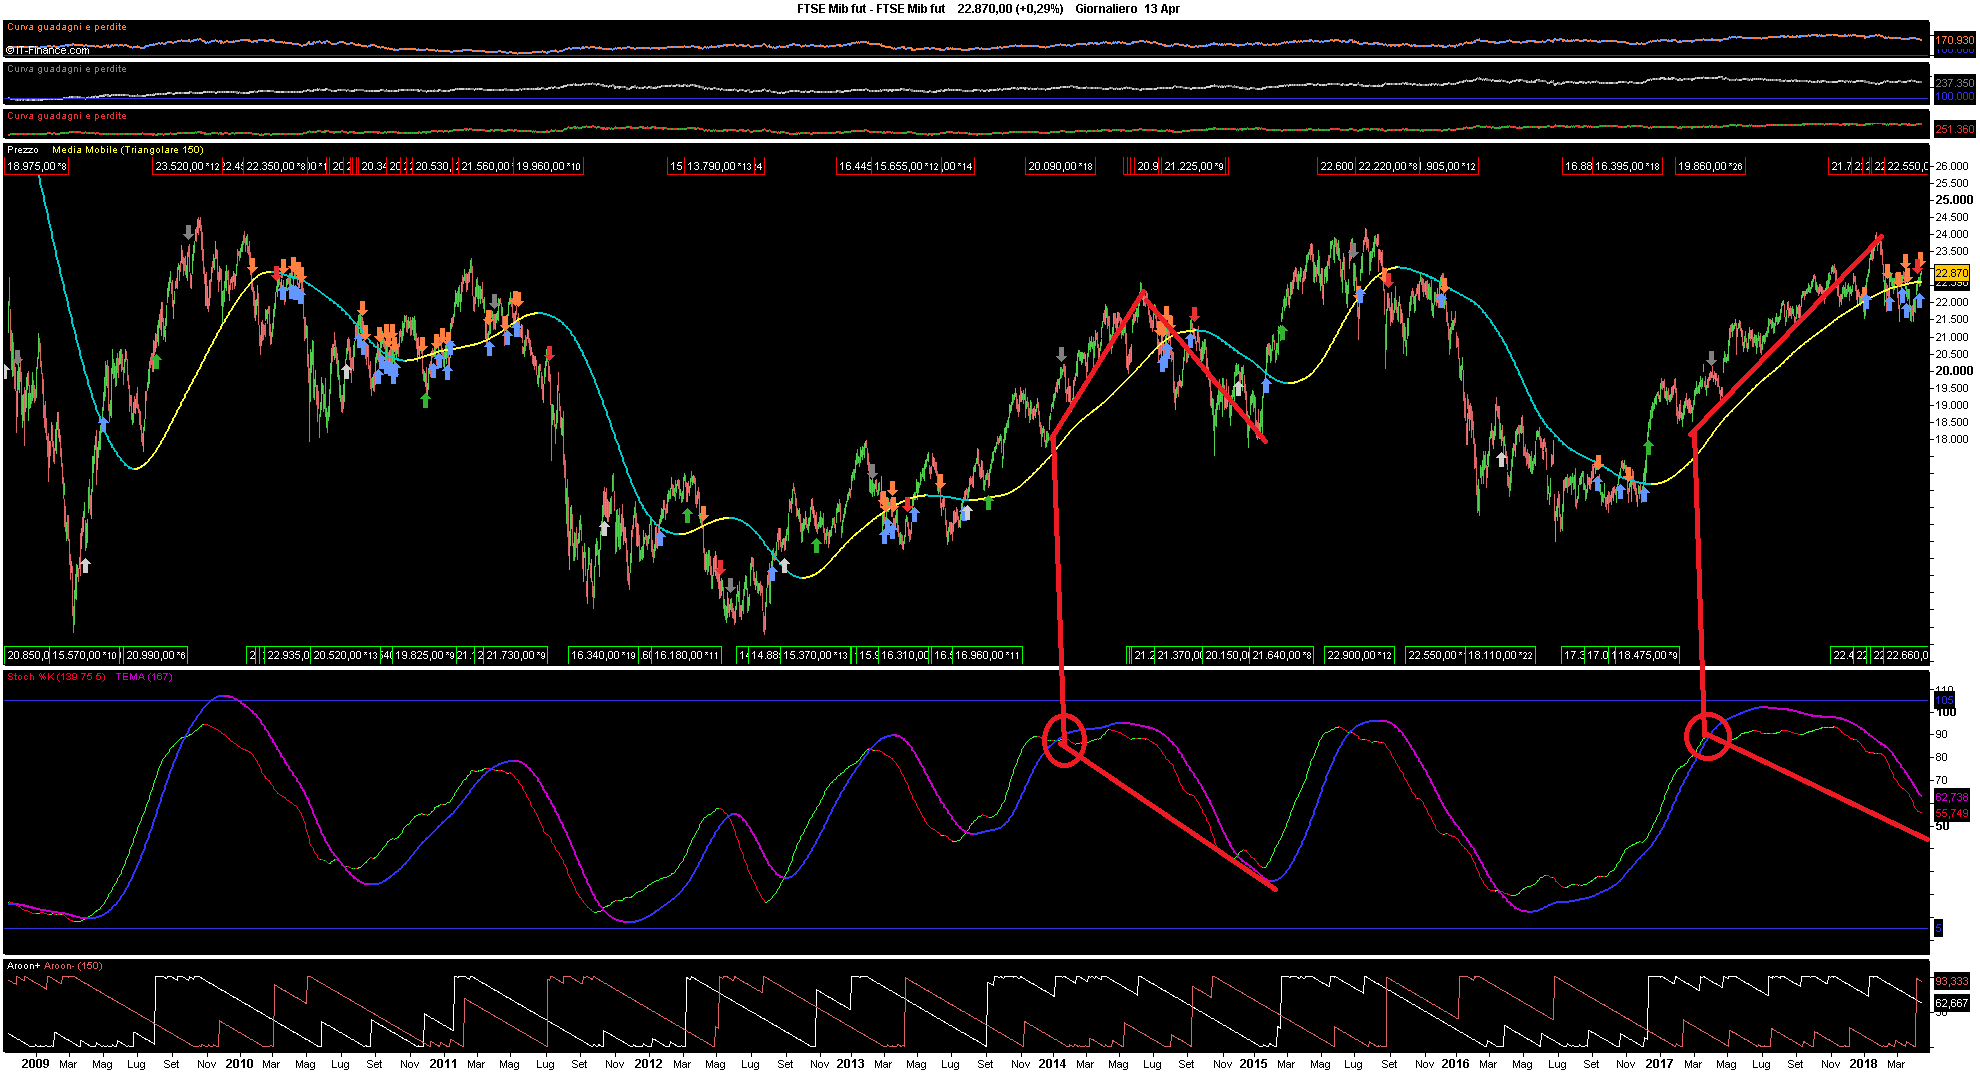Click the FTSE Mib fut chart title
1980x1080 pixels.
[870, 9]
